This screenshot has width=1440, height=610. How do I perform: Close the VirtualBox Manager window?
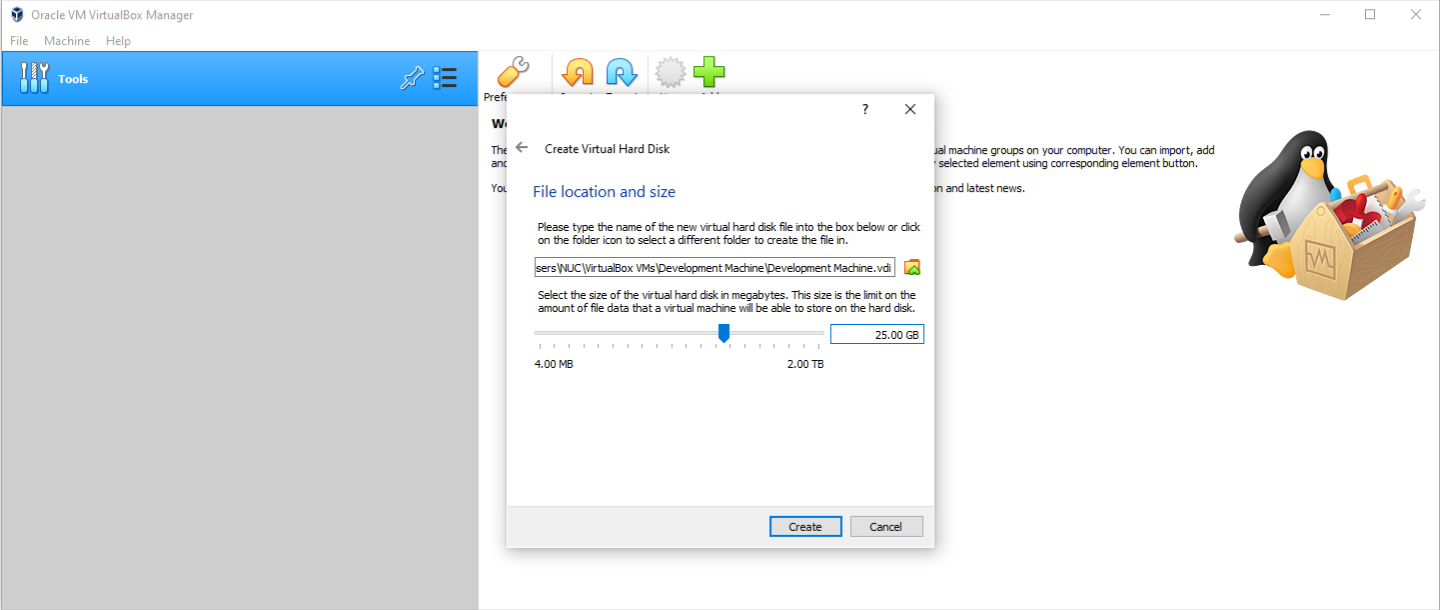coord(1416,15)
